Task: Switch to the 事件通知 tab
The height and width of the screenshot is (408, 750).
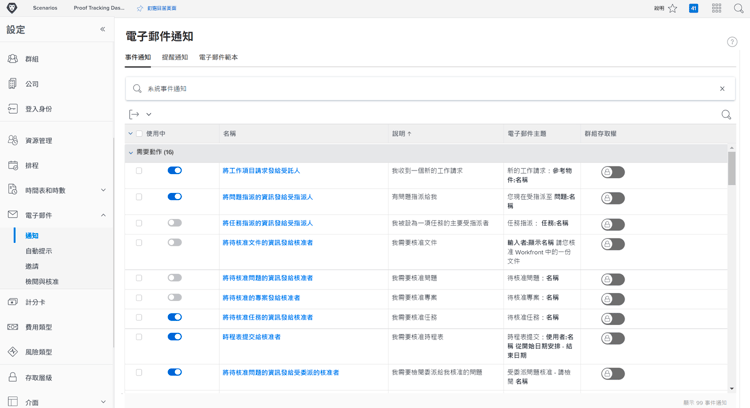Action: coord(138,57)
